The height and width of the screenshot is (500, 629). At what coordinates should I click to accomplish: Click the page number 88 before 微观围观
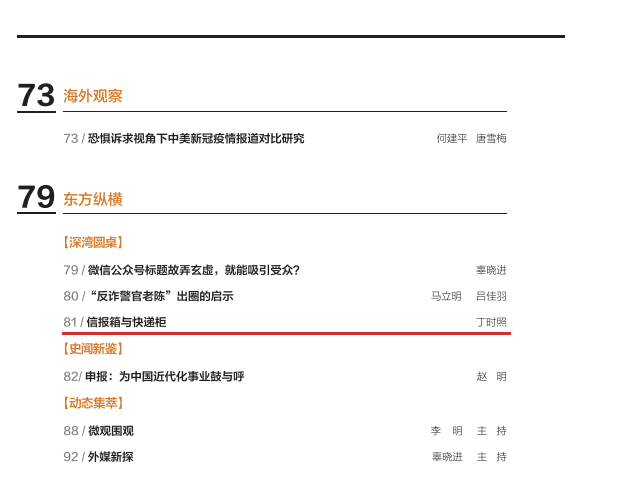[71, 431]
